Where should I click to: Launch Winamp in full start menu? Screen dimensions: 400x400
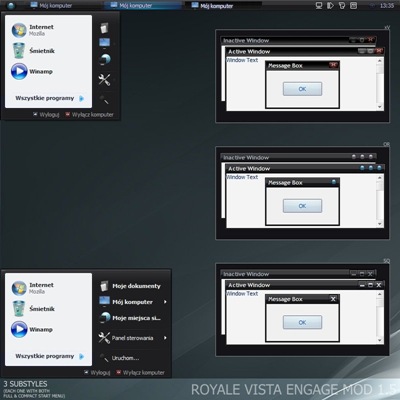click(x=48, y=329)
